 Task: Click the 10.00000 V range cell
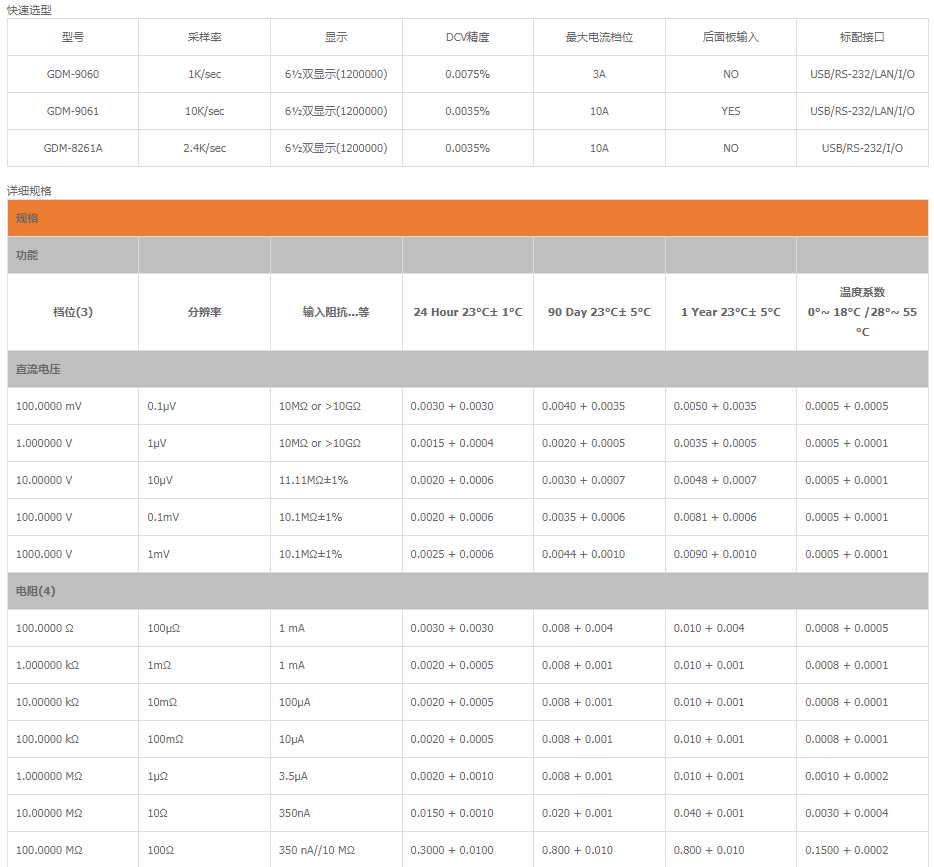[x=73, y=480]
